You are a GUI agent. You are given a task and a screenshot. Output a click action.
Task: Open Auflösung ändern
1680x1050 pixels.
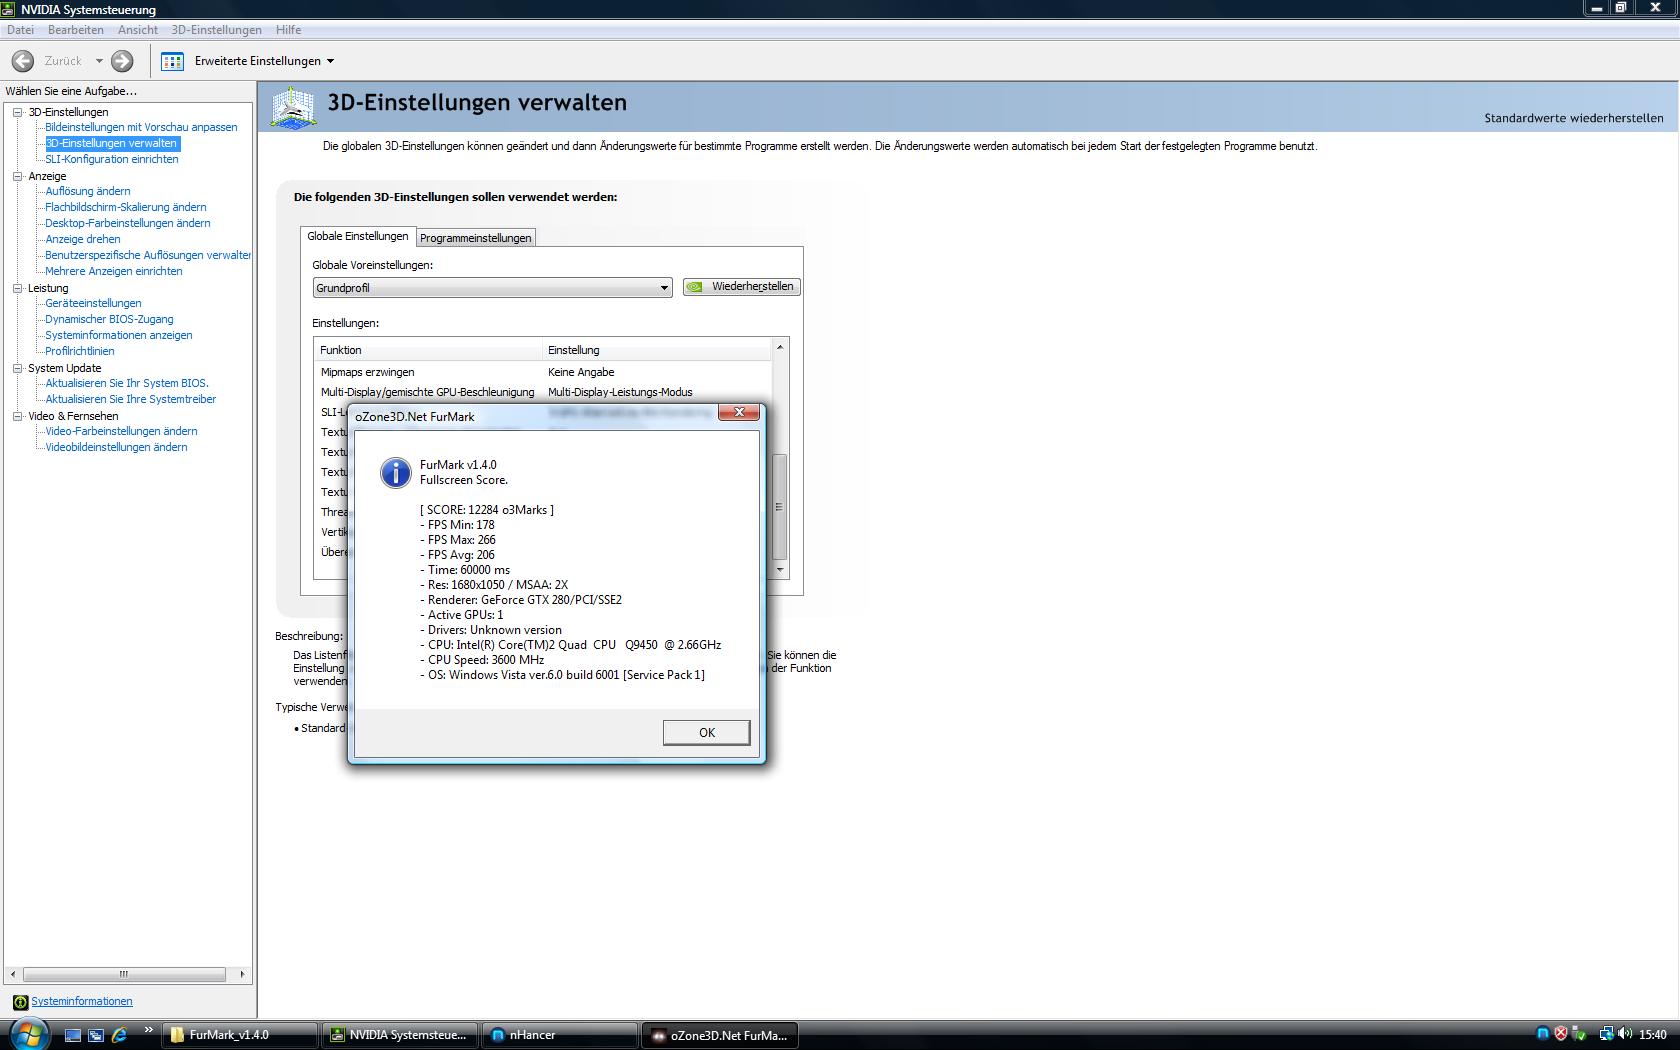tap(88, 191)
